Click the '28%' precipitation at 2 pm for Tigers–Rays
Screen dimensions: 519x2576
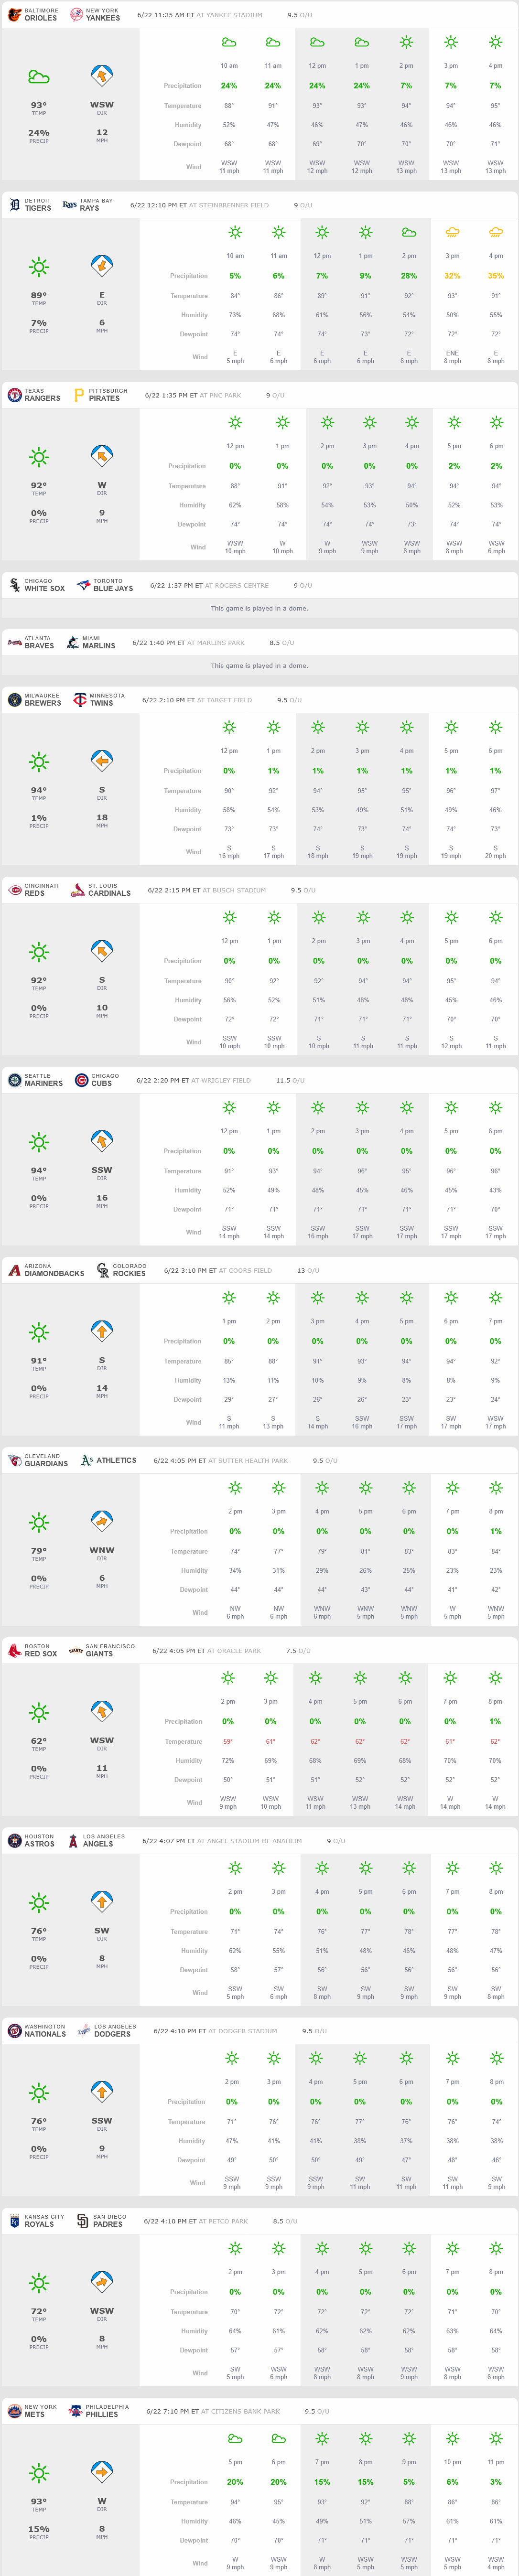click(x=409, y=276)
